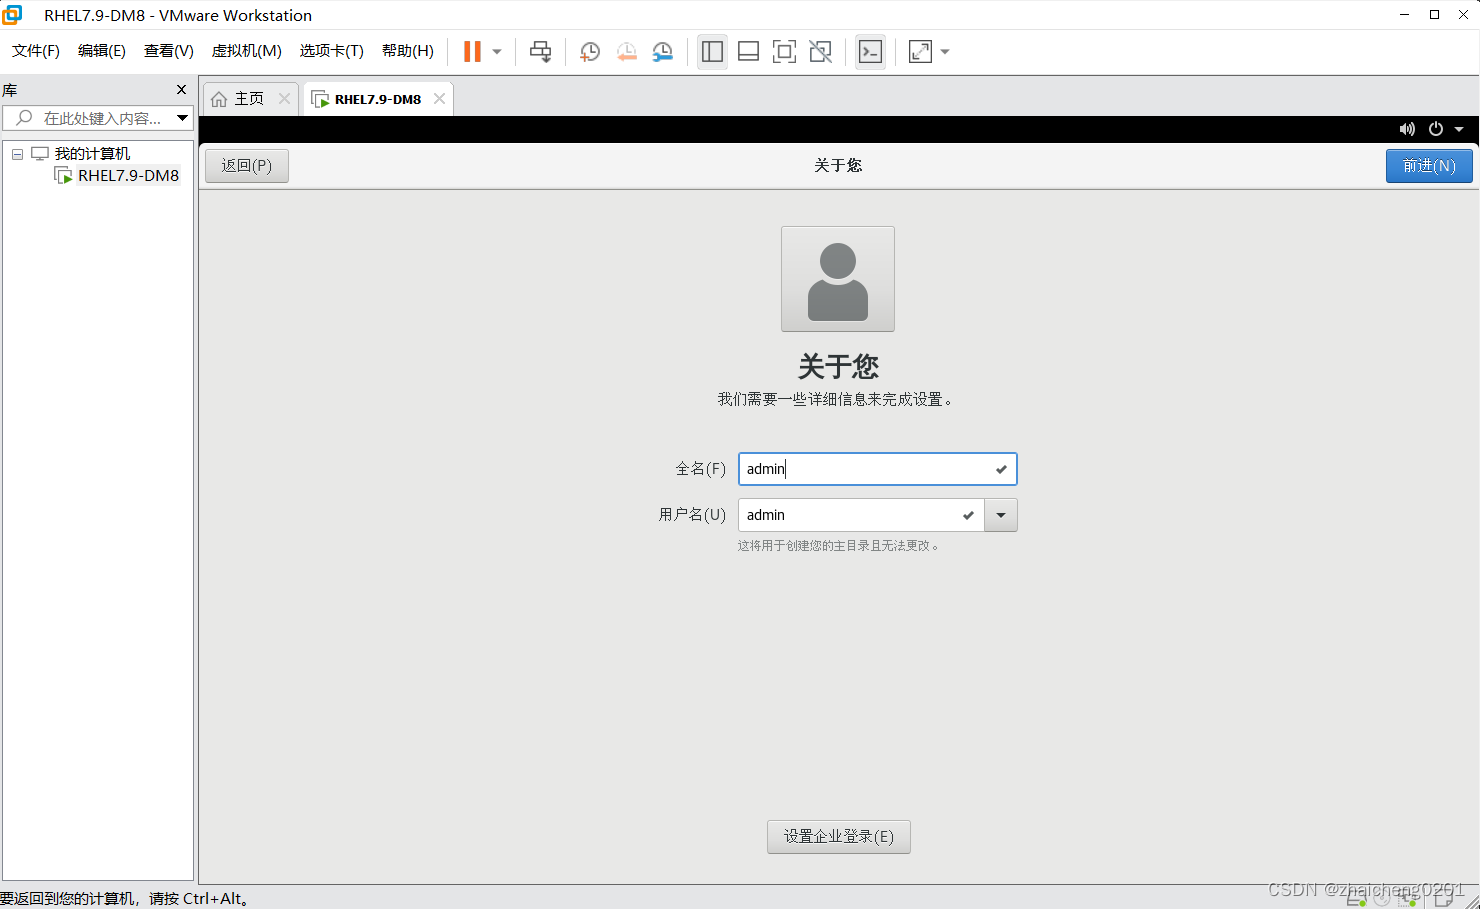The image size is (1480, 909).
Task: Close the RHEL7.9-DM8 tab
Action: [x=439, y=98]
